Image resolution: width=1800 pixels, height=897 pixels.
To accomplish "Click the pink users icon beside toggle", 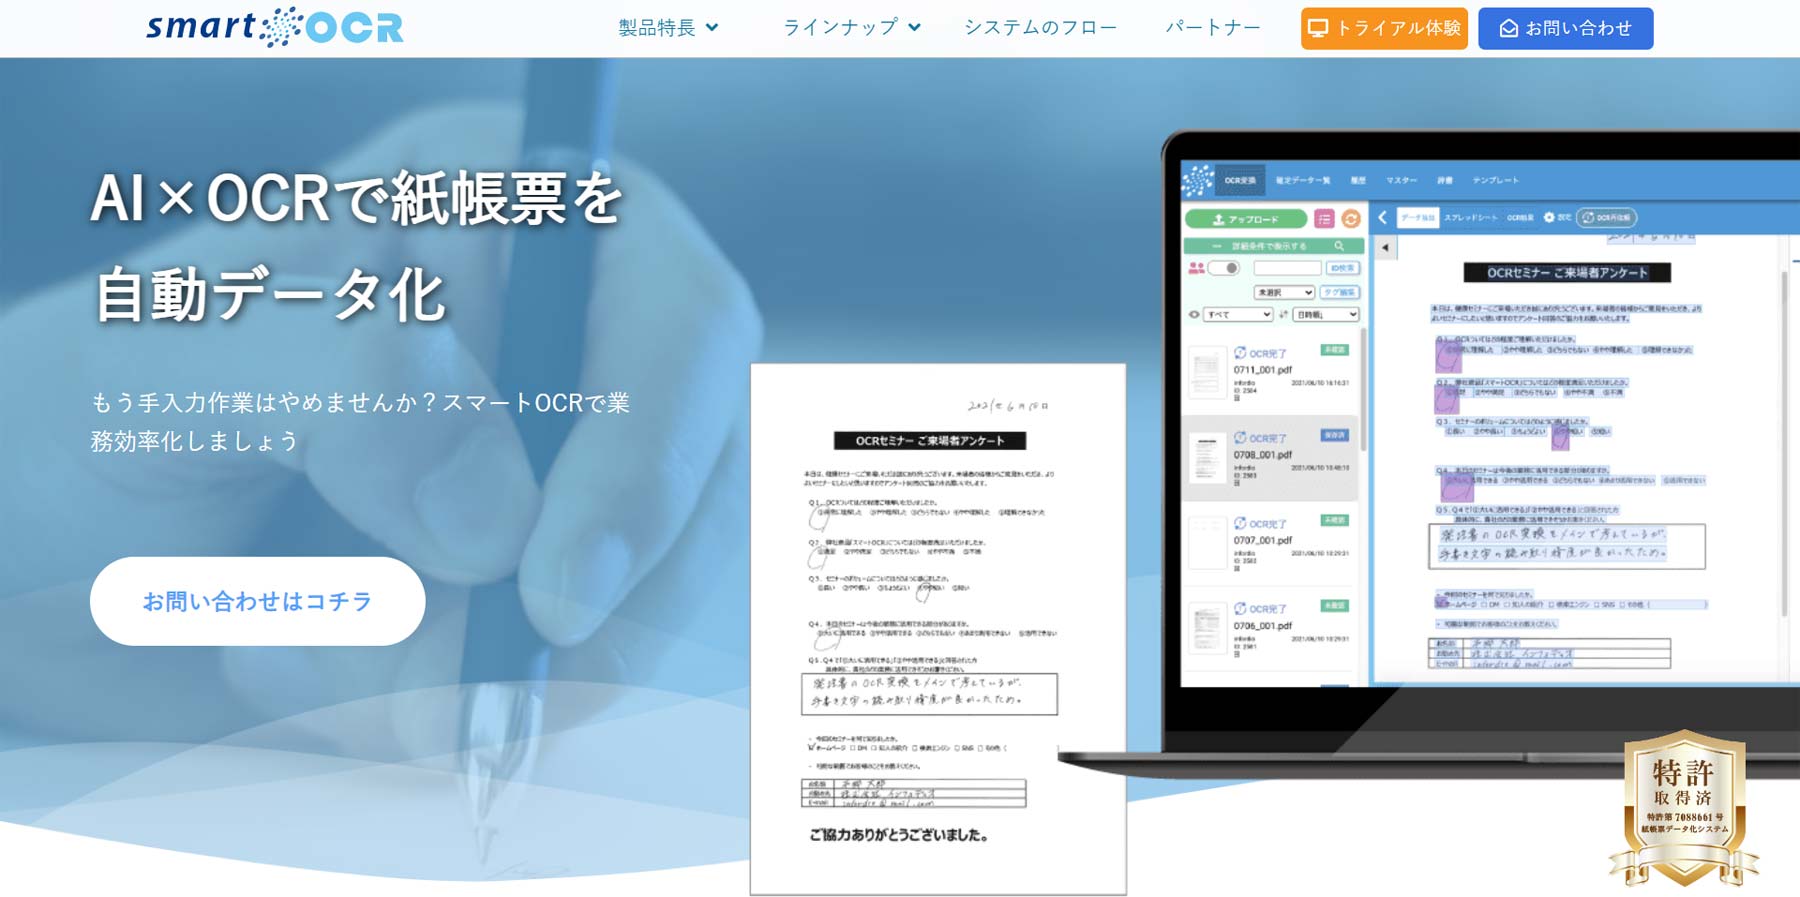I will point(1196,268).
